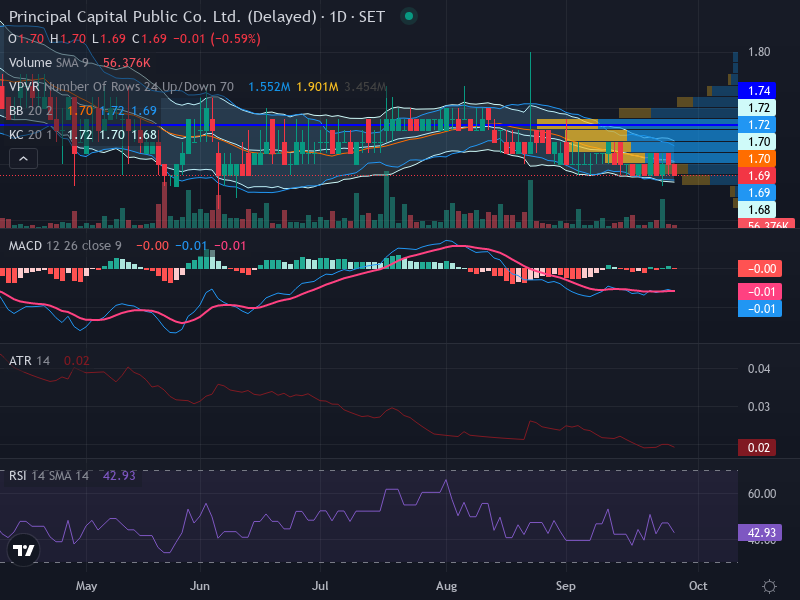Click the TradingView logo icon
Viewport: 800px width, 600px height.
point(23,550)
